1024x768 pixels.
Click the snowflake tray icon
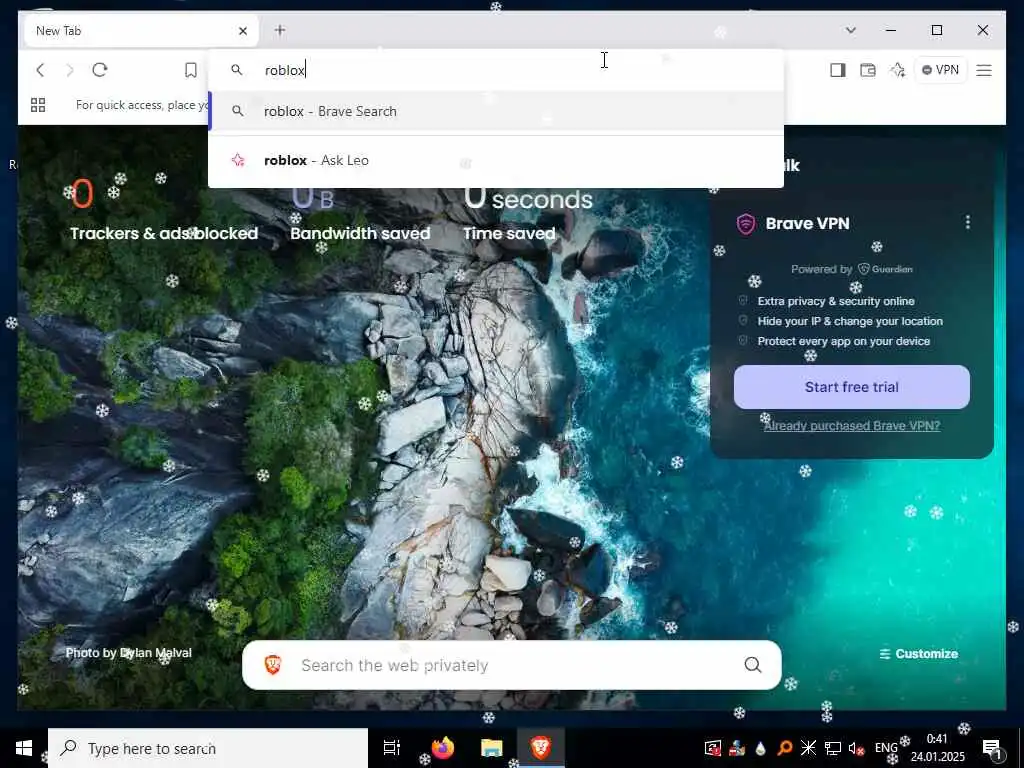click(808, 748)
